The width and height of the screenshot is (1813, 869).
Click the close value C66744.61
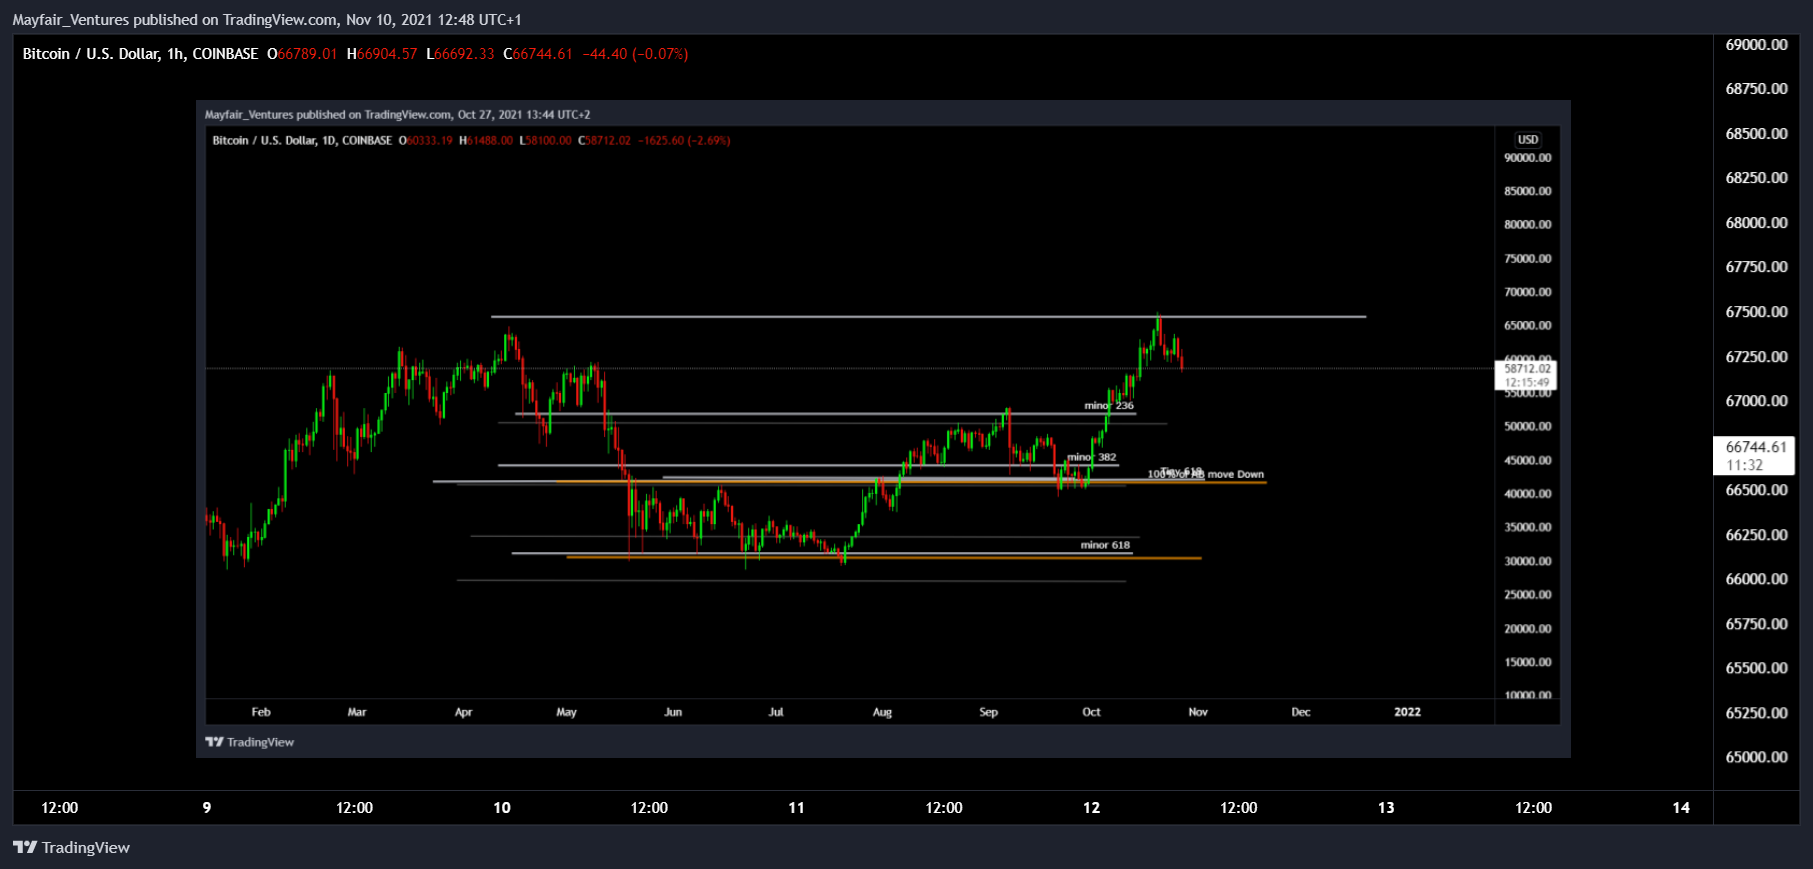tap(538, 54)
